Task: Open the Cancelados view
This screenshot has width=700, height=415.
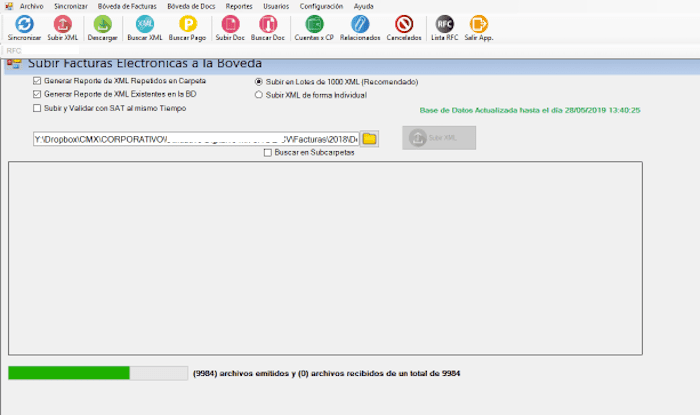Action: point(404,28)
